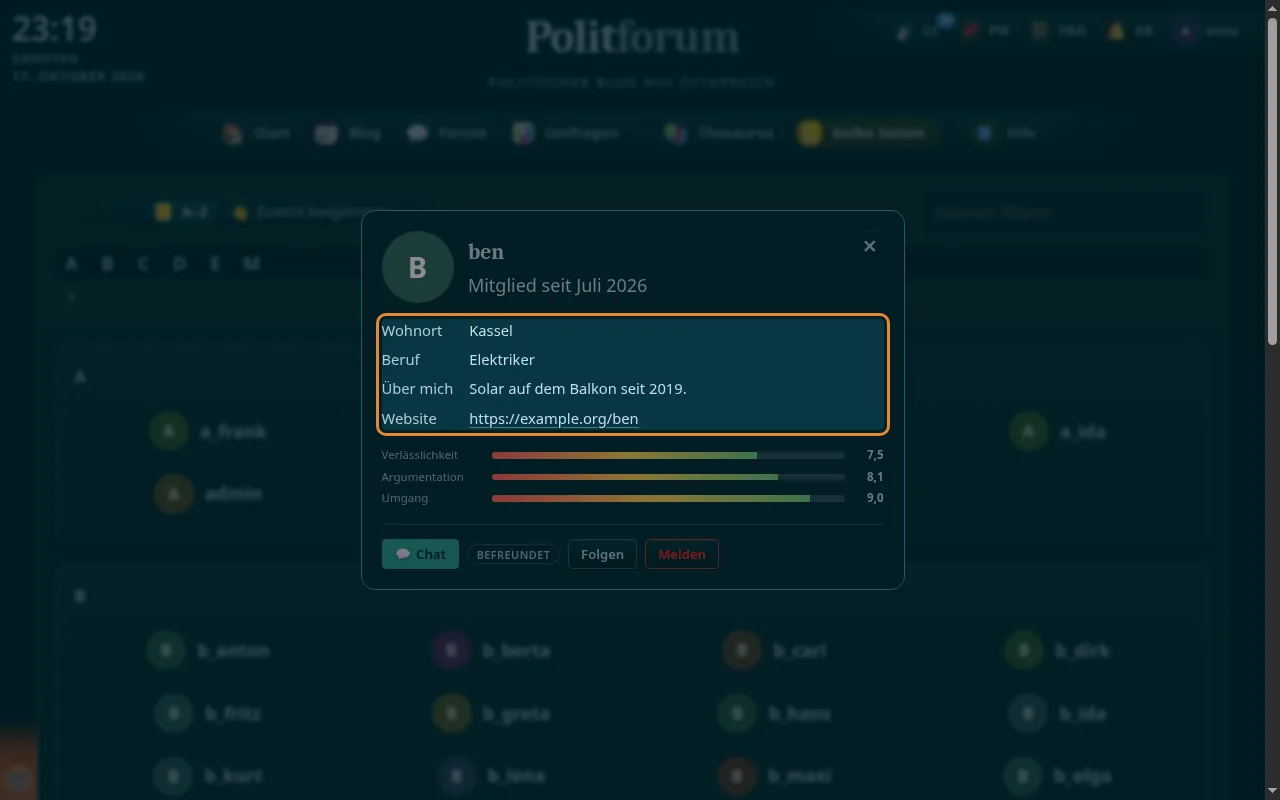
Task: Click the BEFREUNDET badge
Action: click(513, 555)
